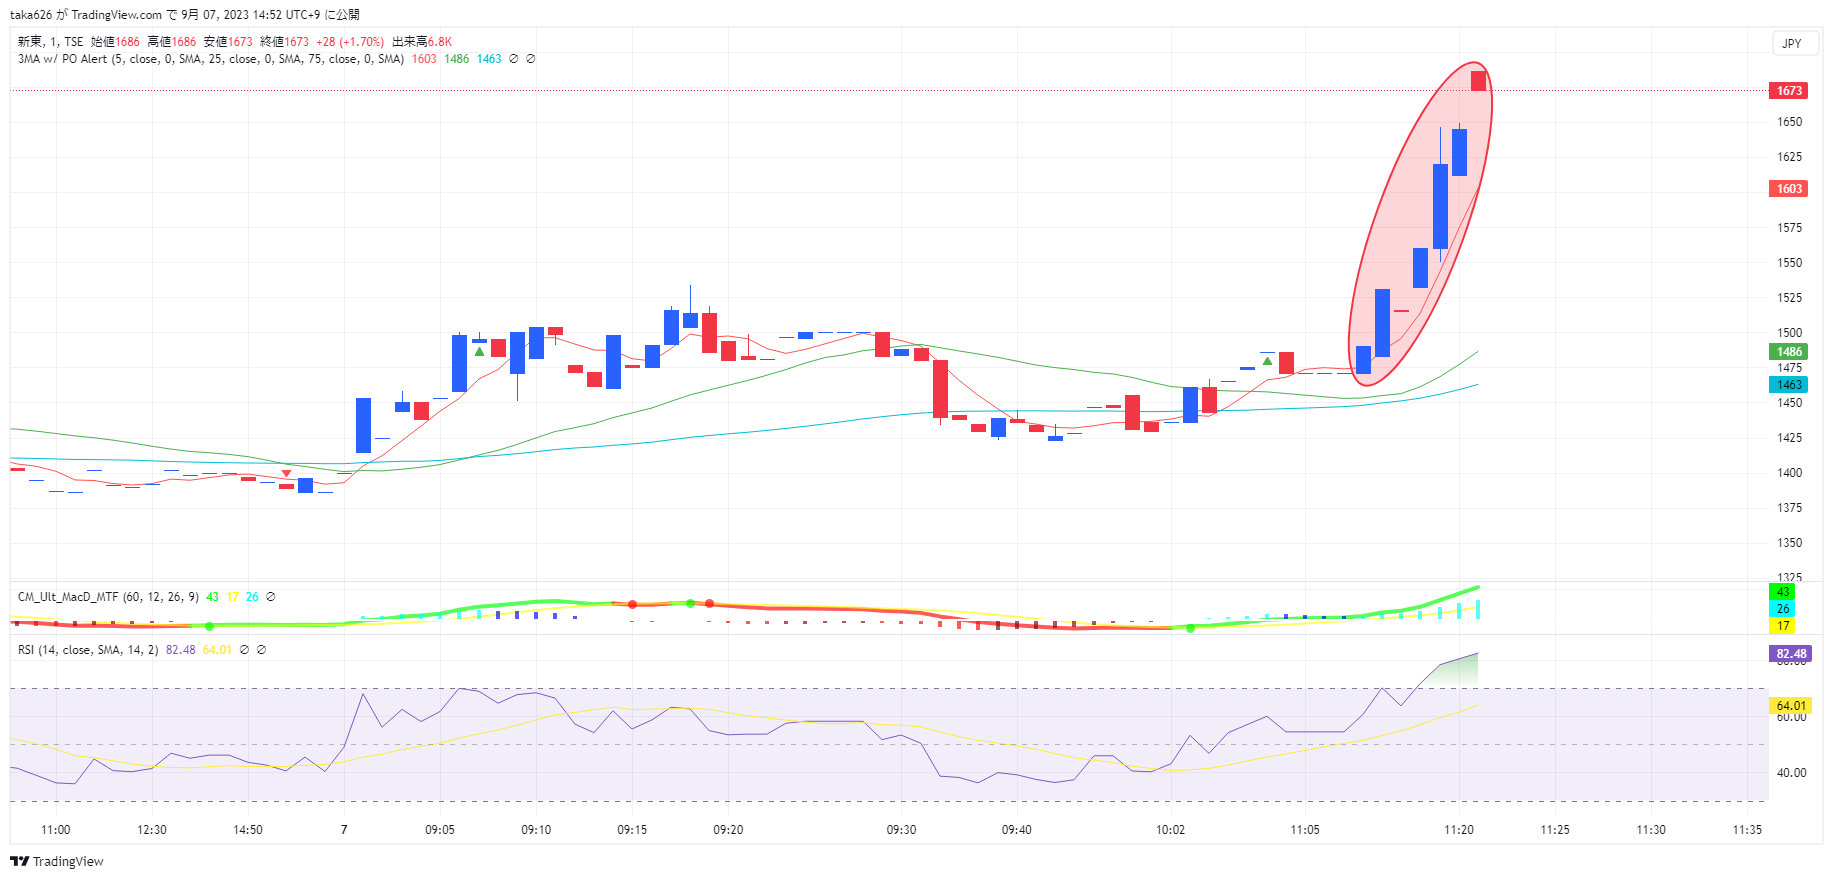Click the green up-arrow signal near 09:05
Image resolution: width=1833 pixels, height=879 pixels.
(x=480, y=351)
